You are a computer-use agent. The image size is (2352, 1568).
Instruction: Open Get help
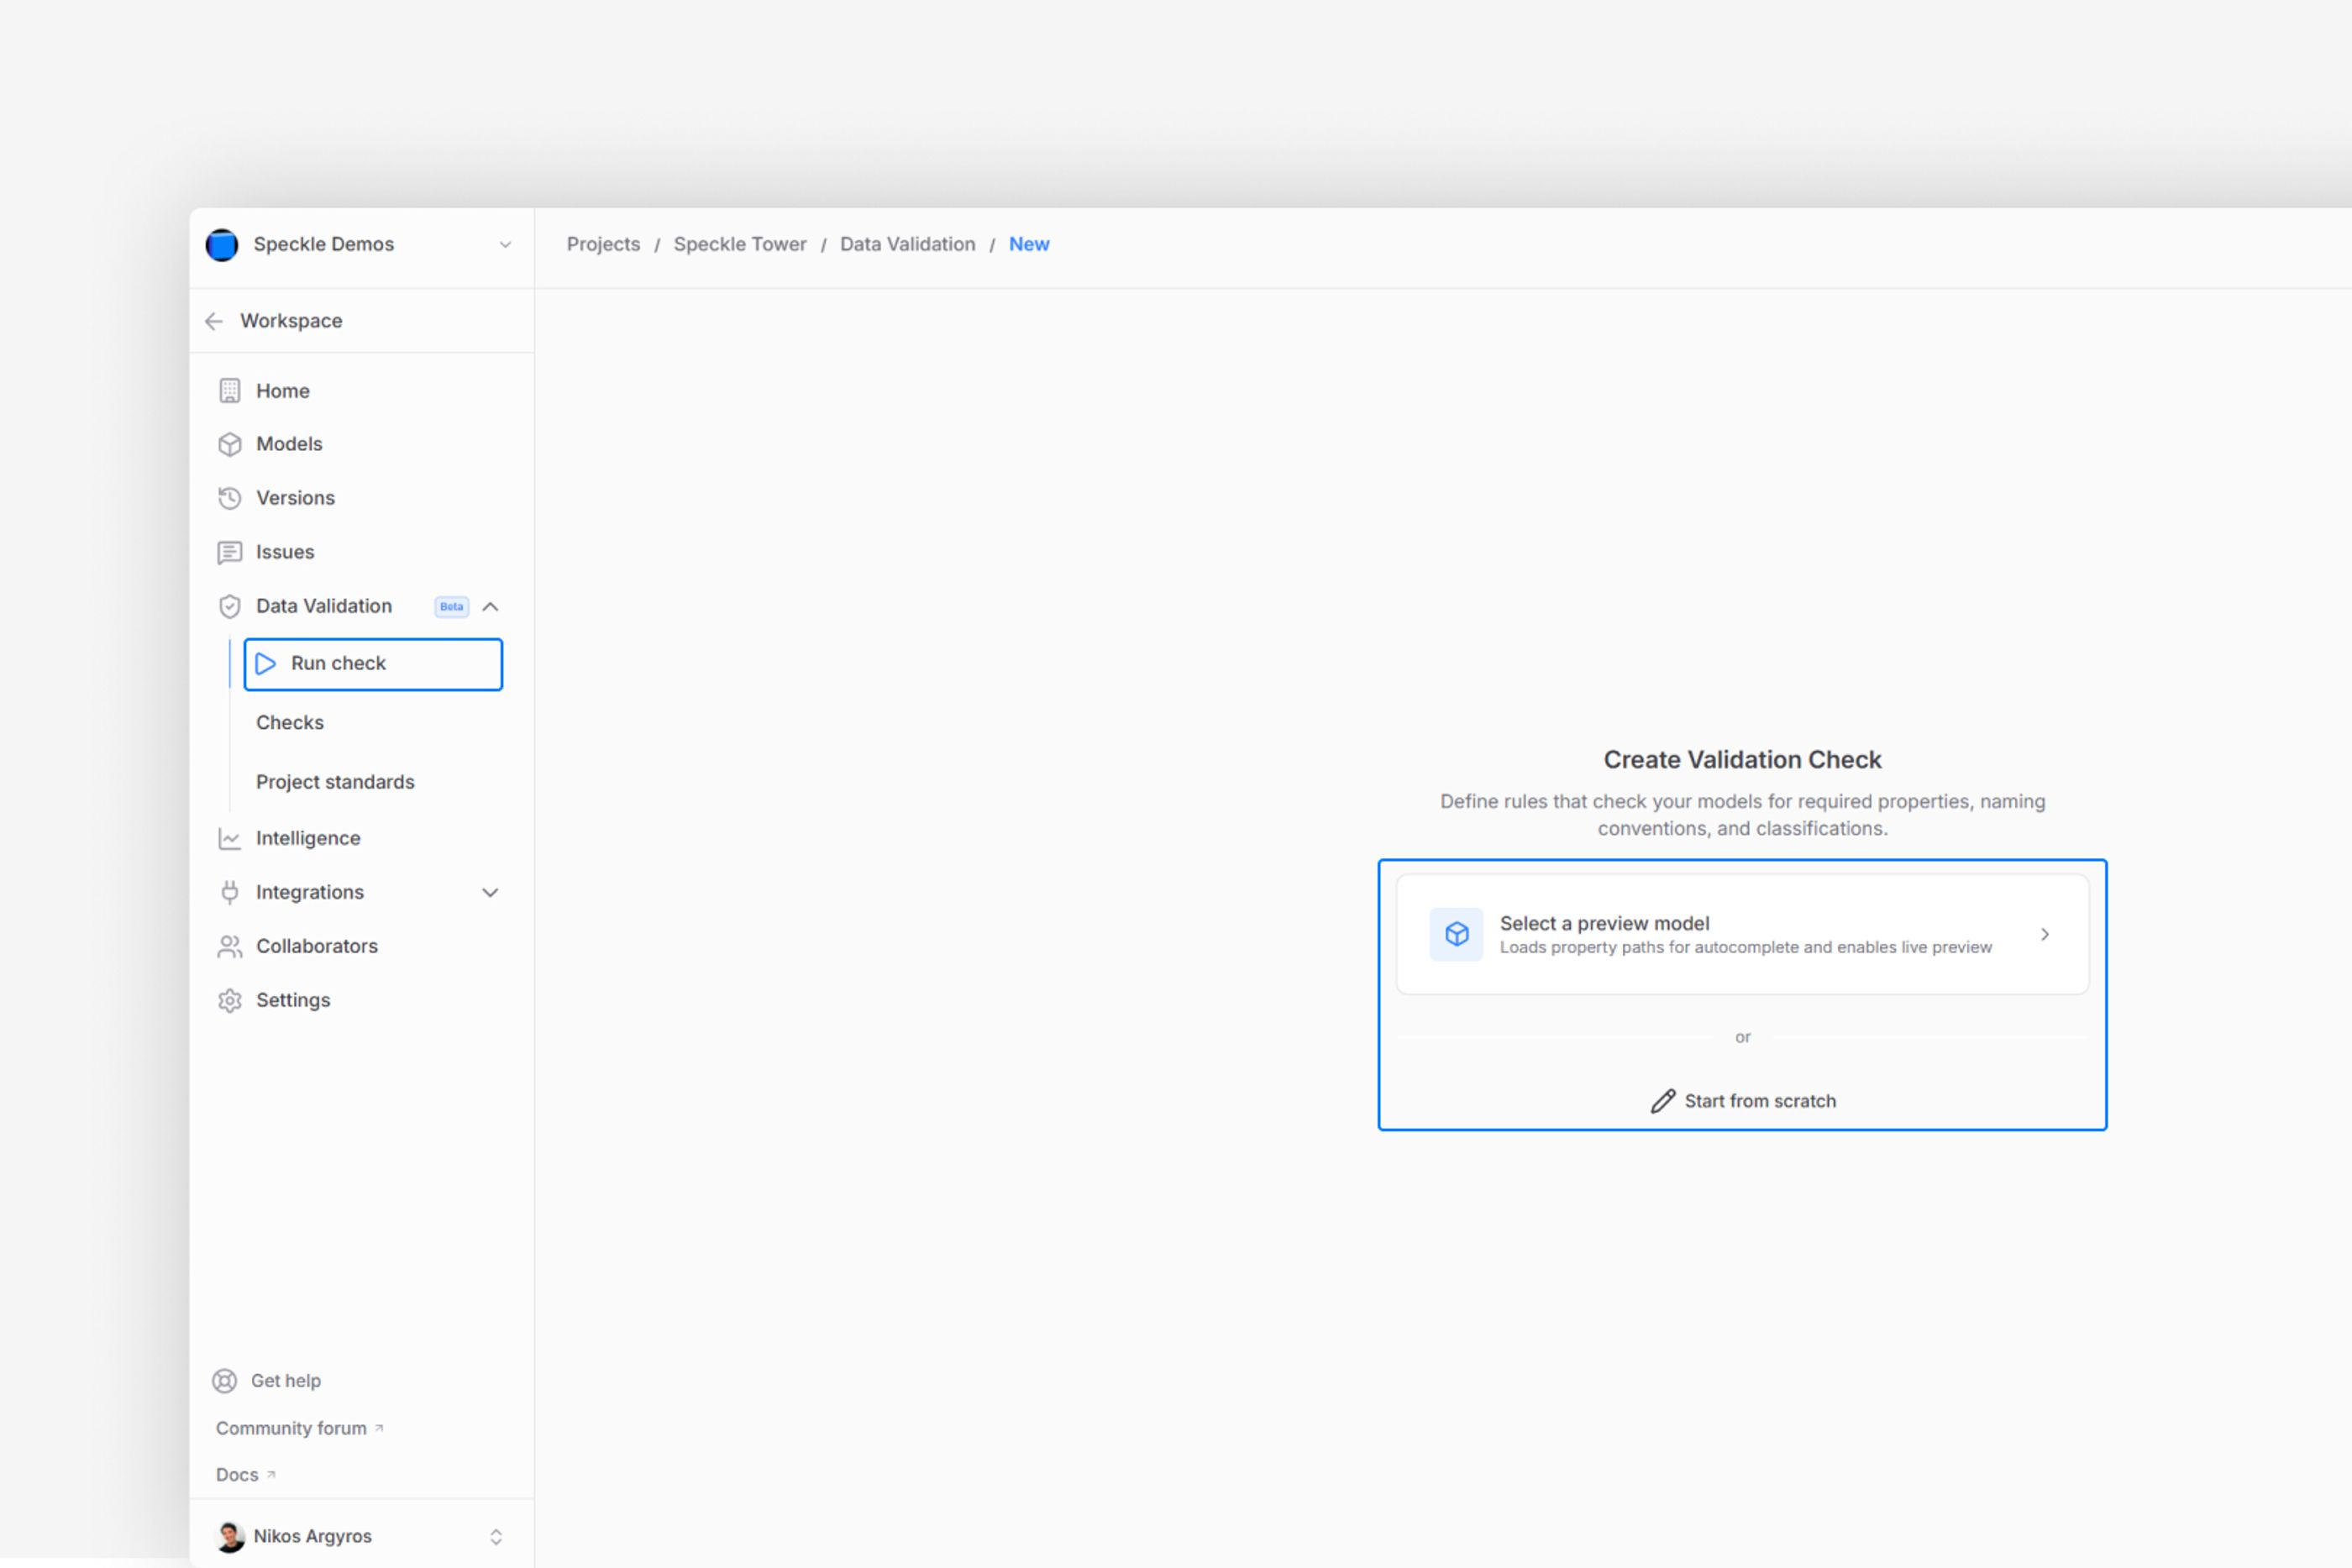point(286,1381)
